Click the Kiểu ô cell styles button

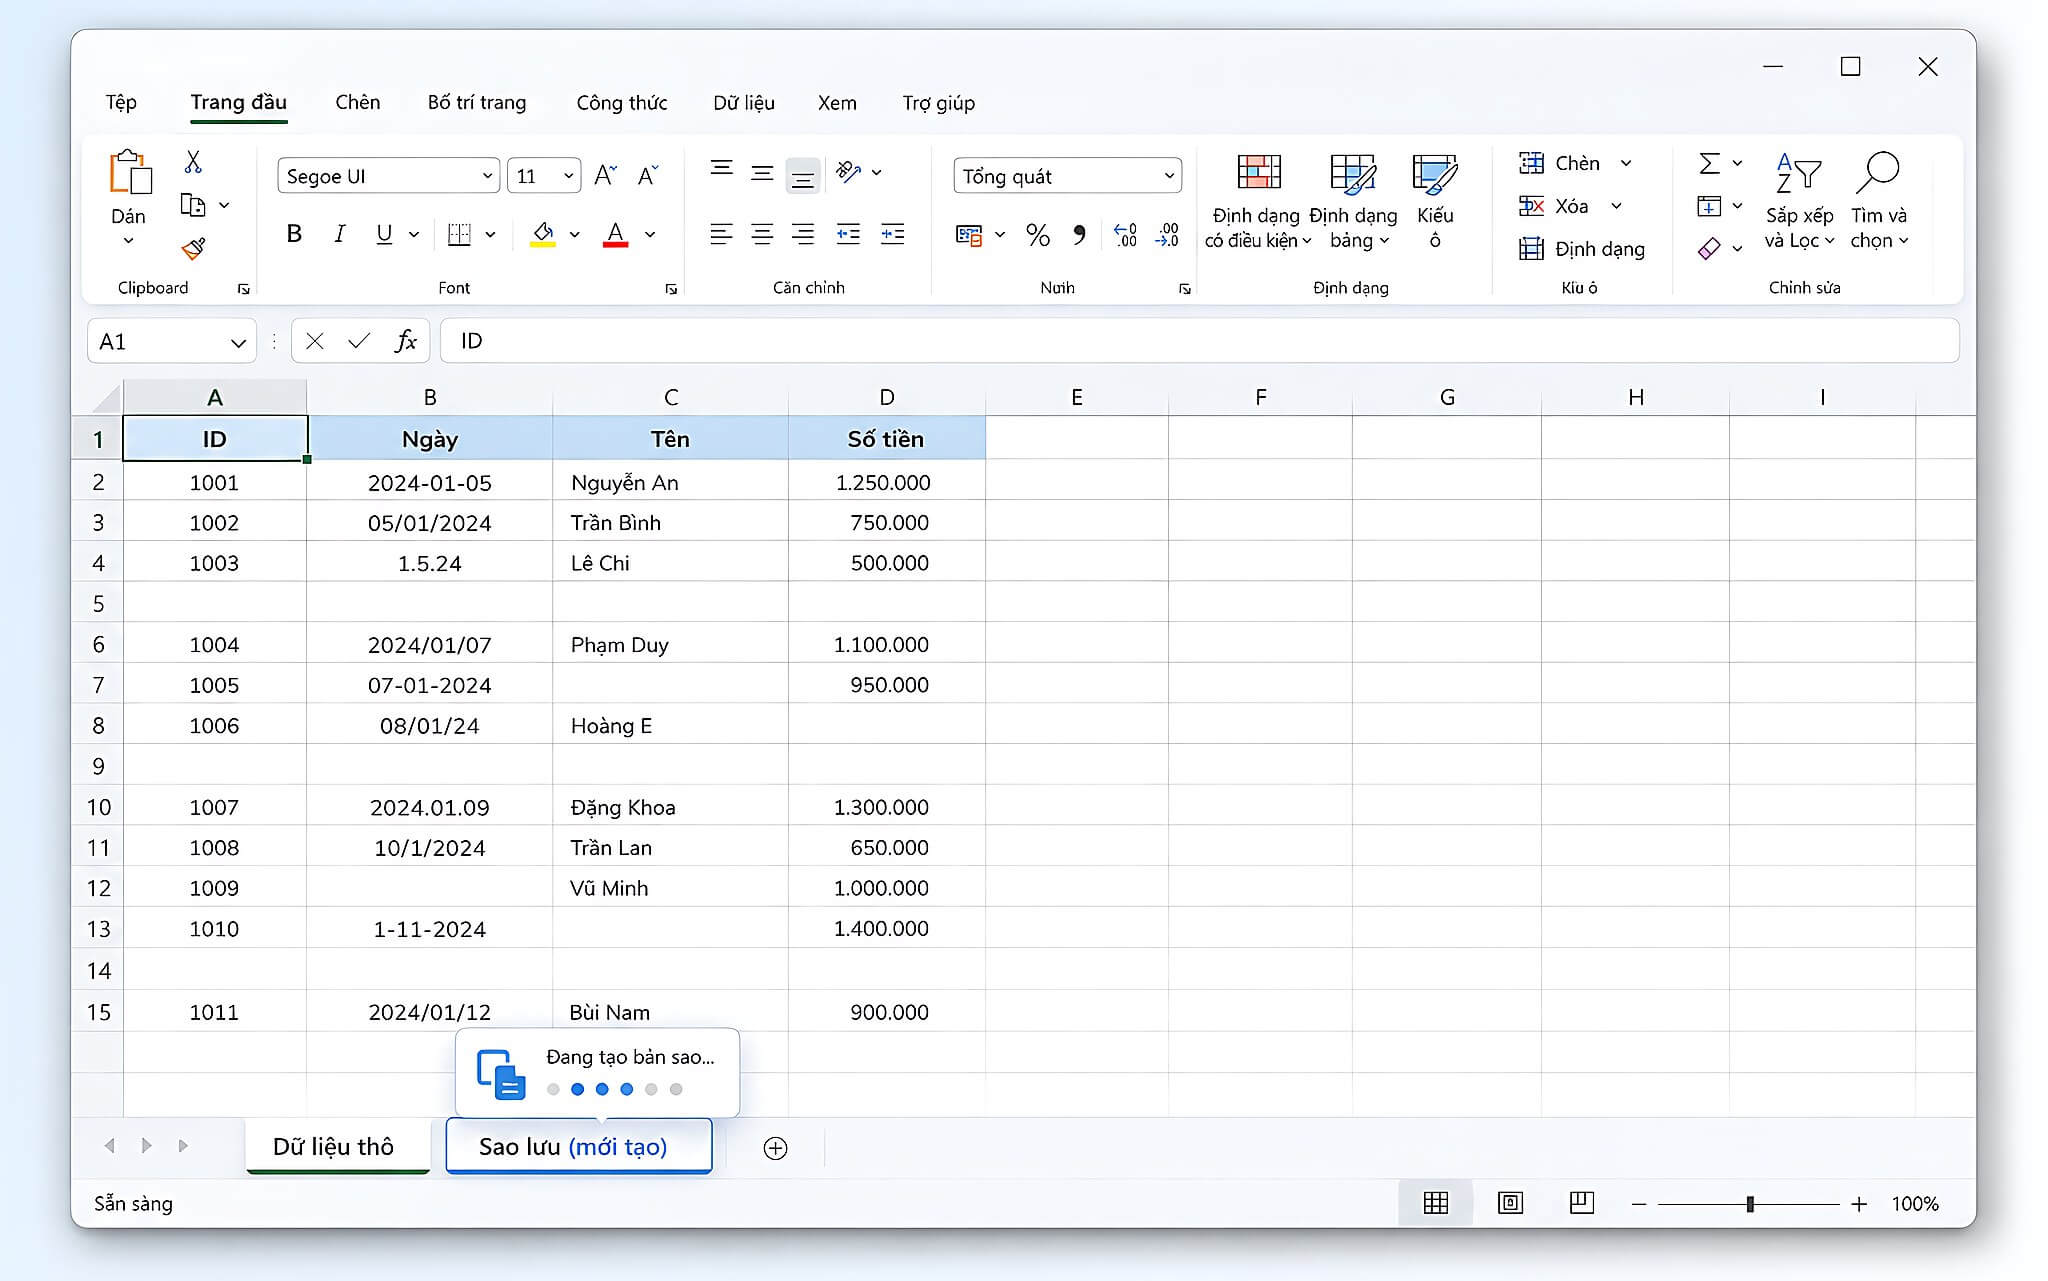coord(1435,201)
